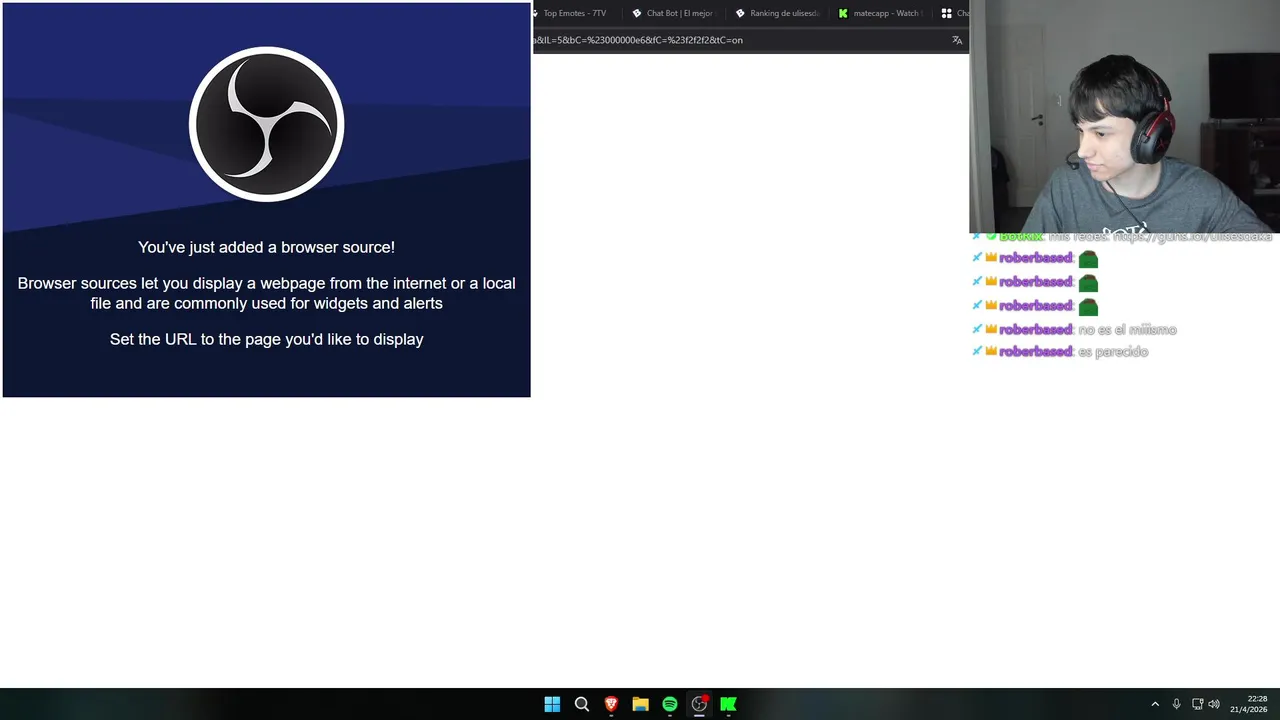Open taskbar Search magnifier
Screen dimensions: 1280x720
pyautogui.click(x=581, y=704)
